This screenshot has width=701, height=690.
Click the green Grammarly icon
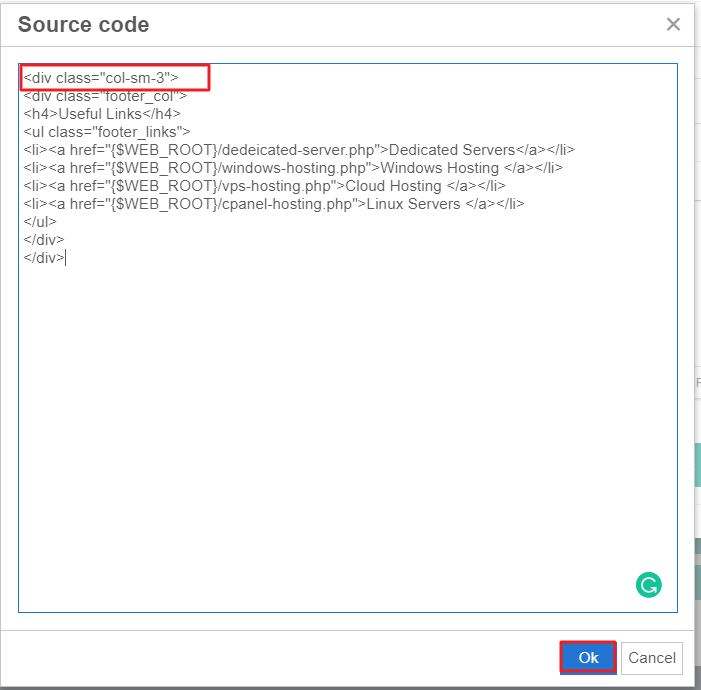648,585
